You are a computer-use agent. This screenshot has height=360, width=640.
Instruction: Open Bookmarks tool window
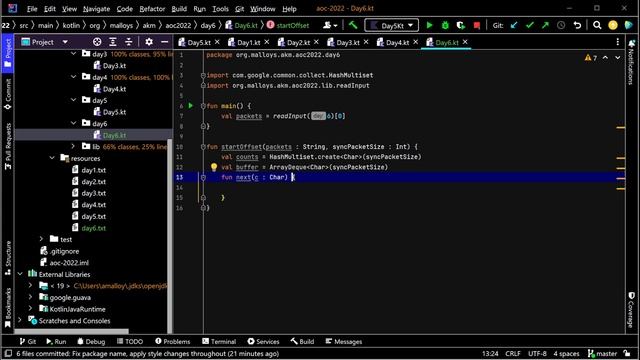pos(8,308)
